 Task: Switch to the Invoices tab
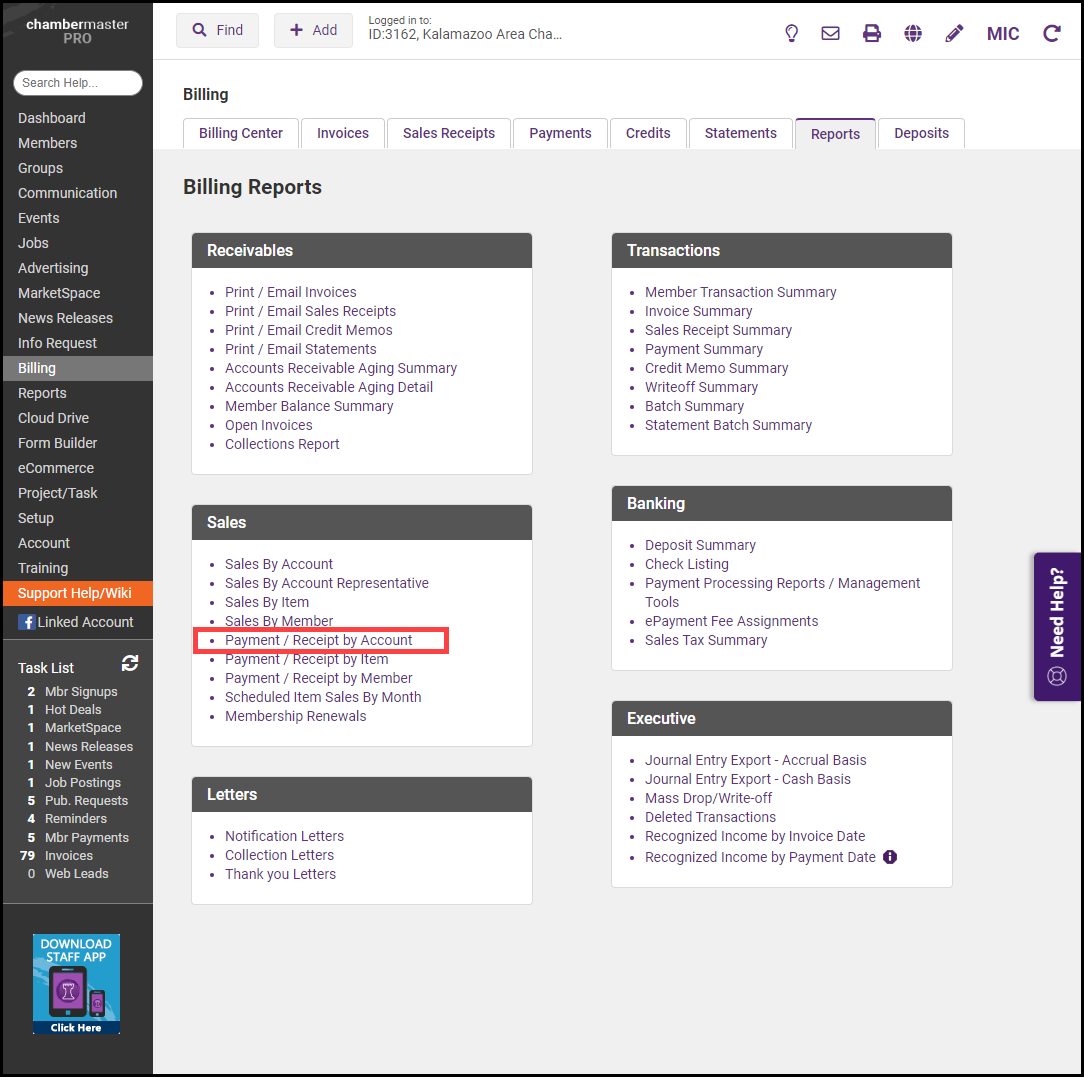coord(343,133)
